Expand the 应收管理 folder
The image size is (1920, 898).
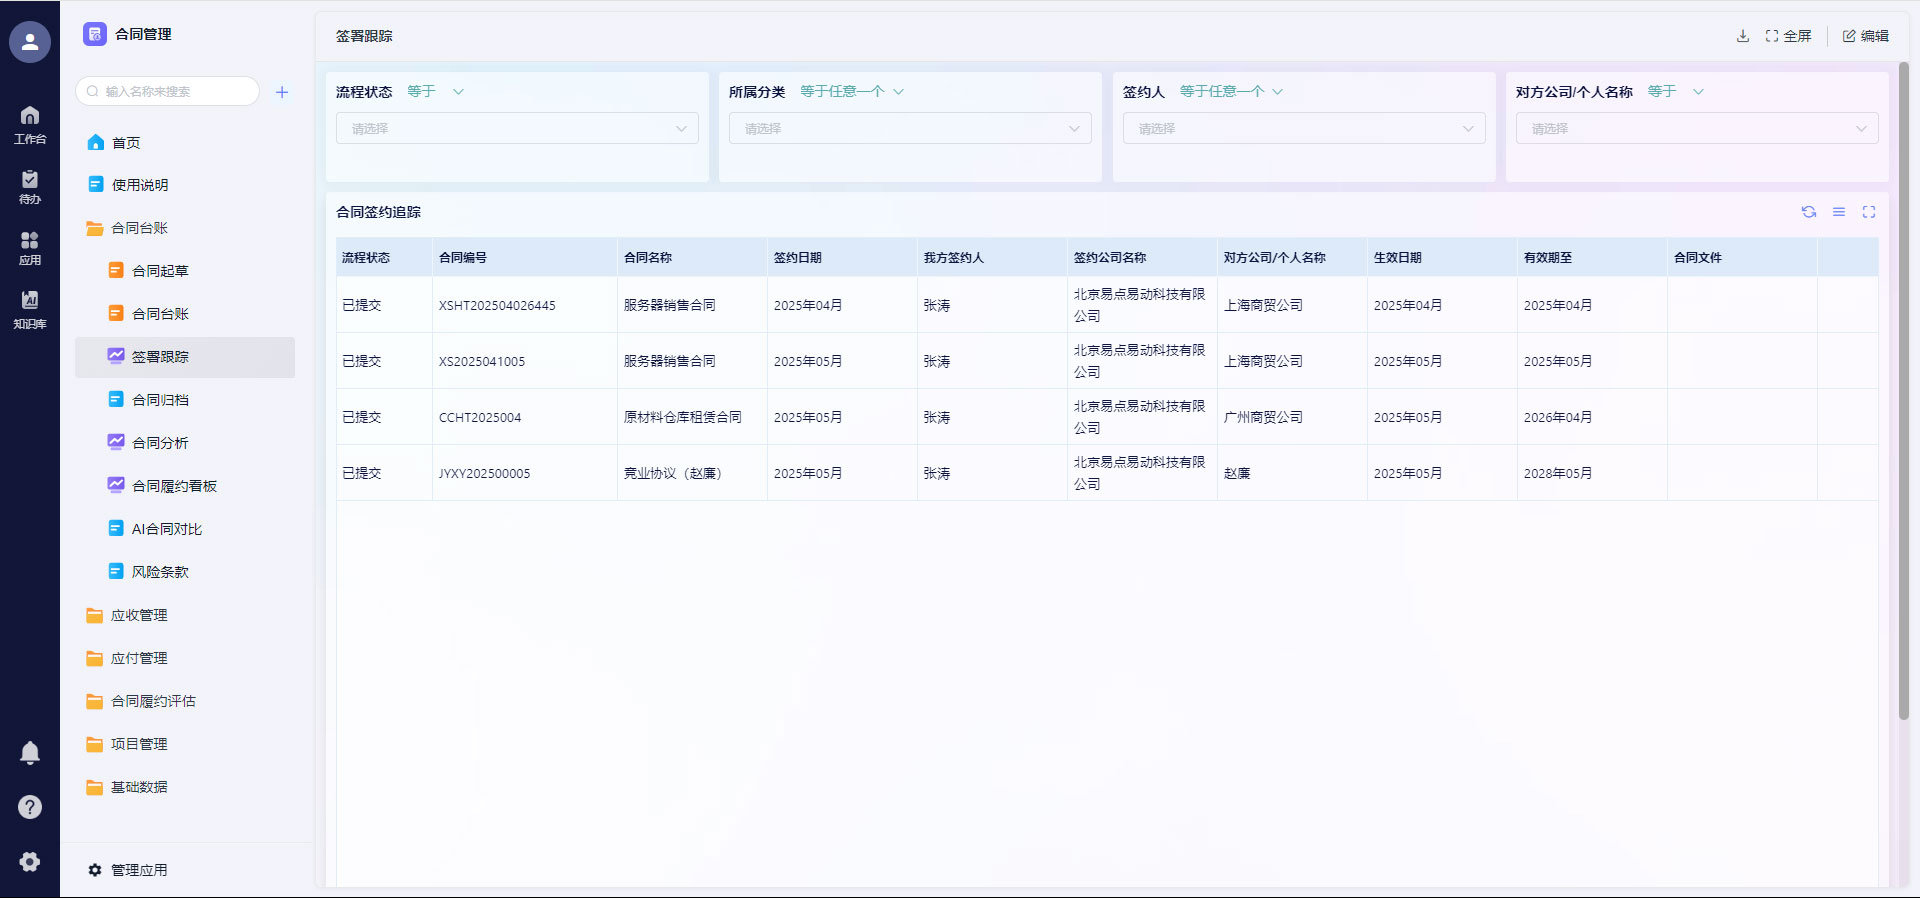click(139, 616)
